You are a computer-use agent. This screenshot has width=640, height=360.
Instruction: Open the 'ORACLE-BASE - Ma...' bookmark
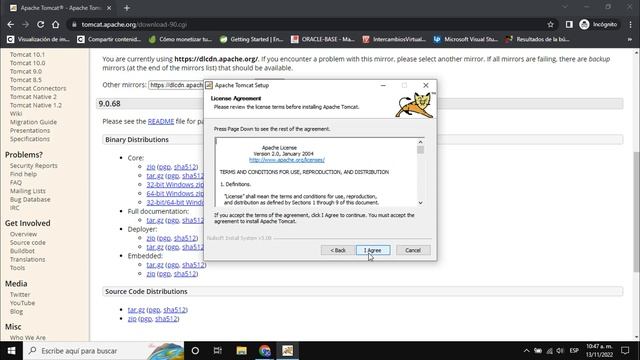pyautogui.click(x=322, y=39)
